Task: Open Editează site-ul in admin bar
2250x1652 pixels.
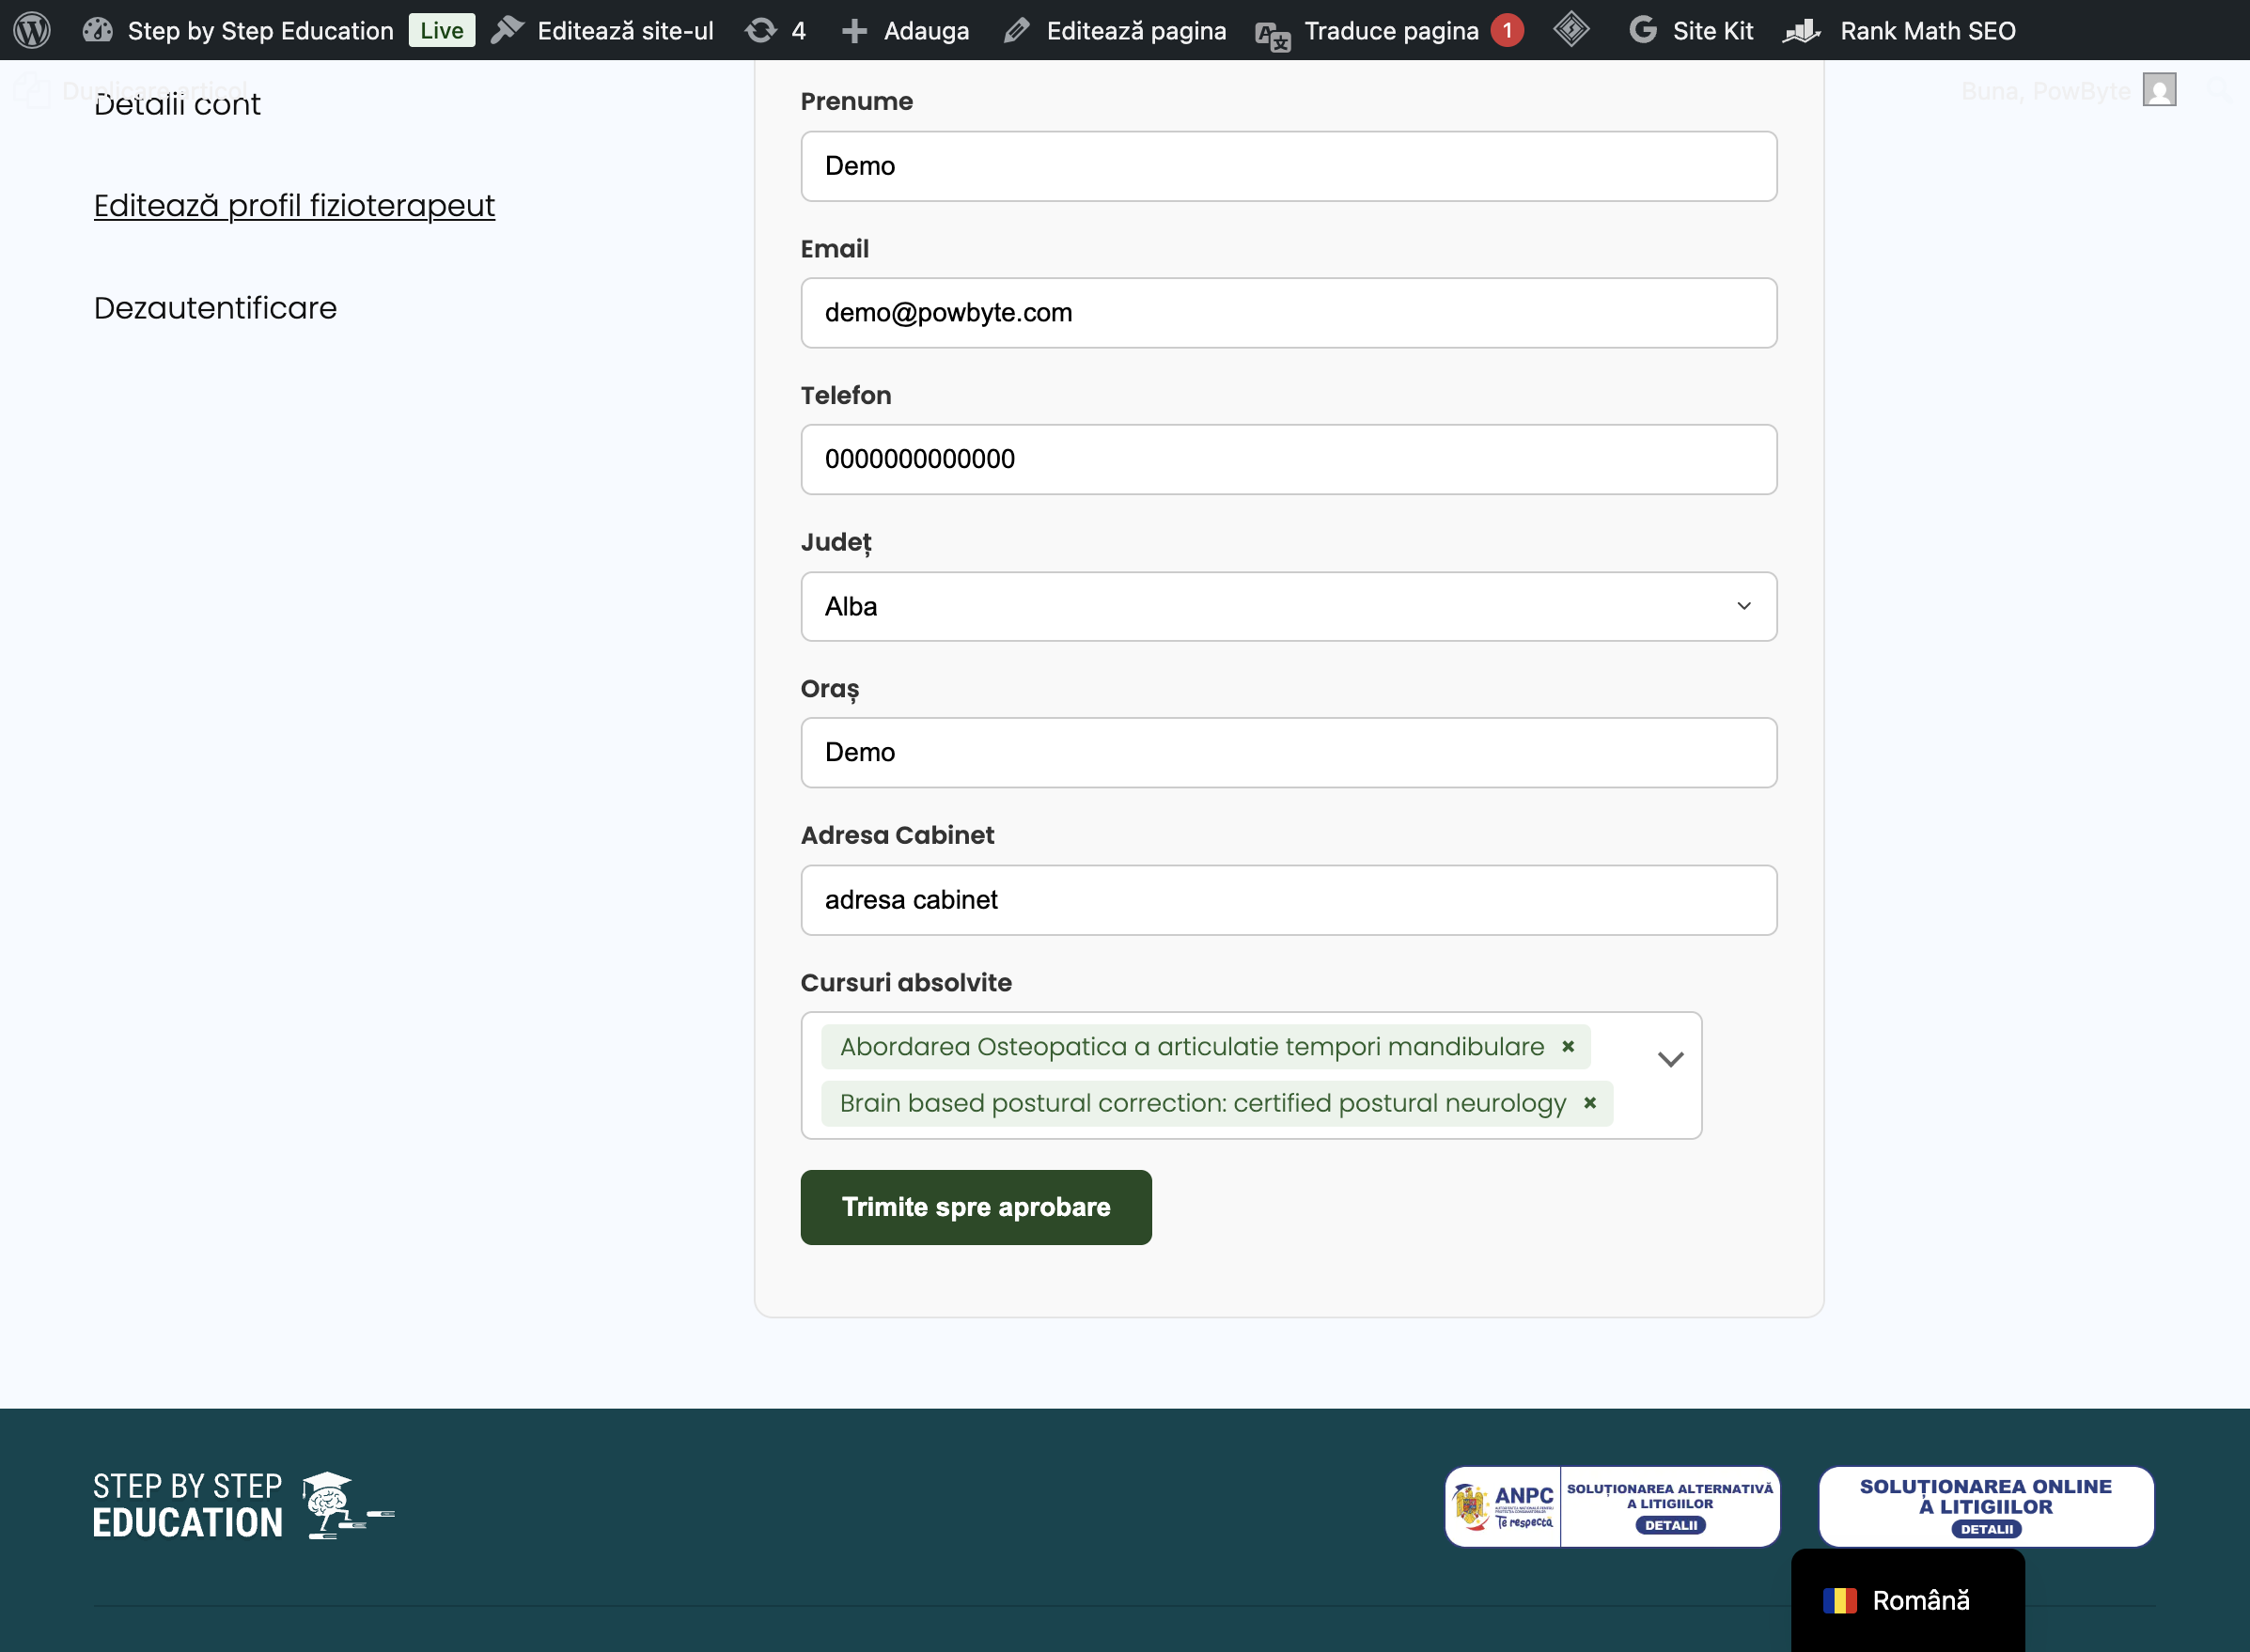Action: pos(603,30)
